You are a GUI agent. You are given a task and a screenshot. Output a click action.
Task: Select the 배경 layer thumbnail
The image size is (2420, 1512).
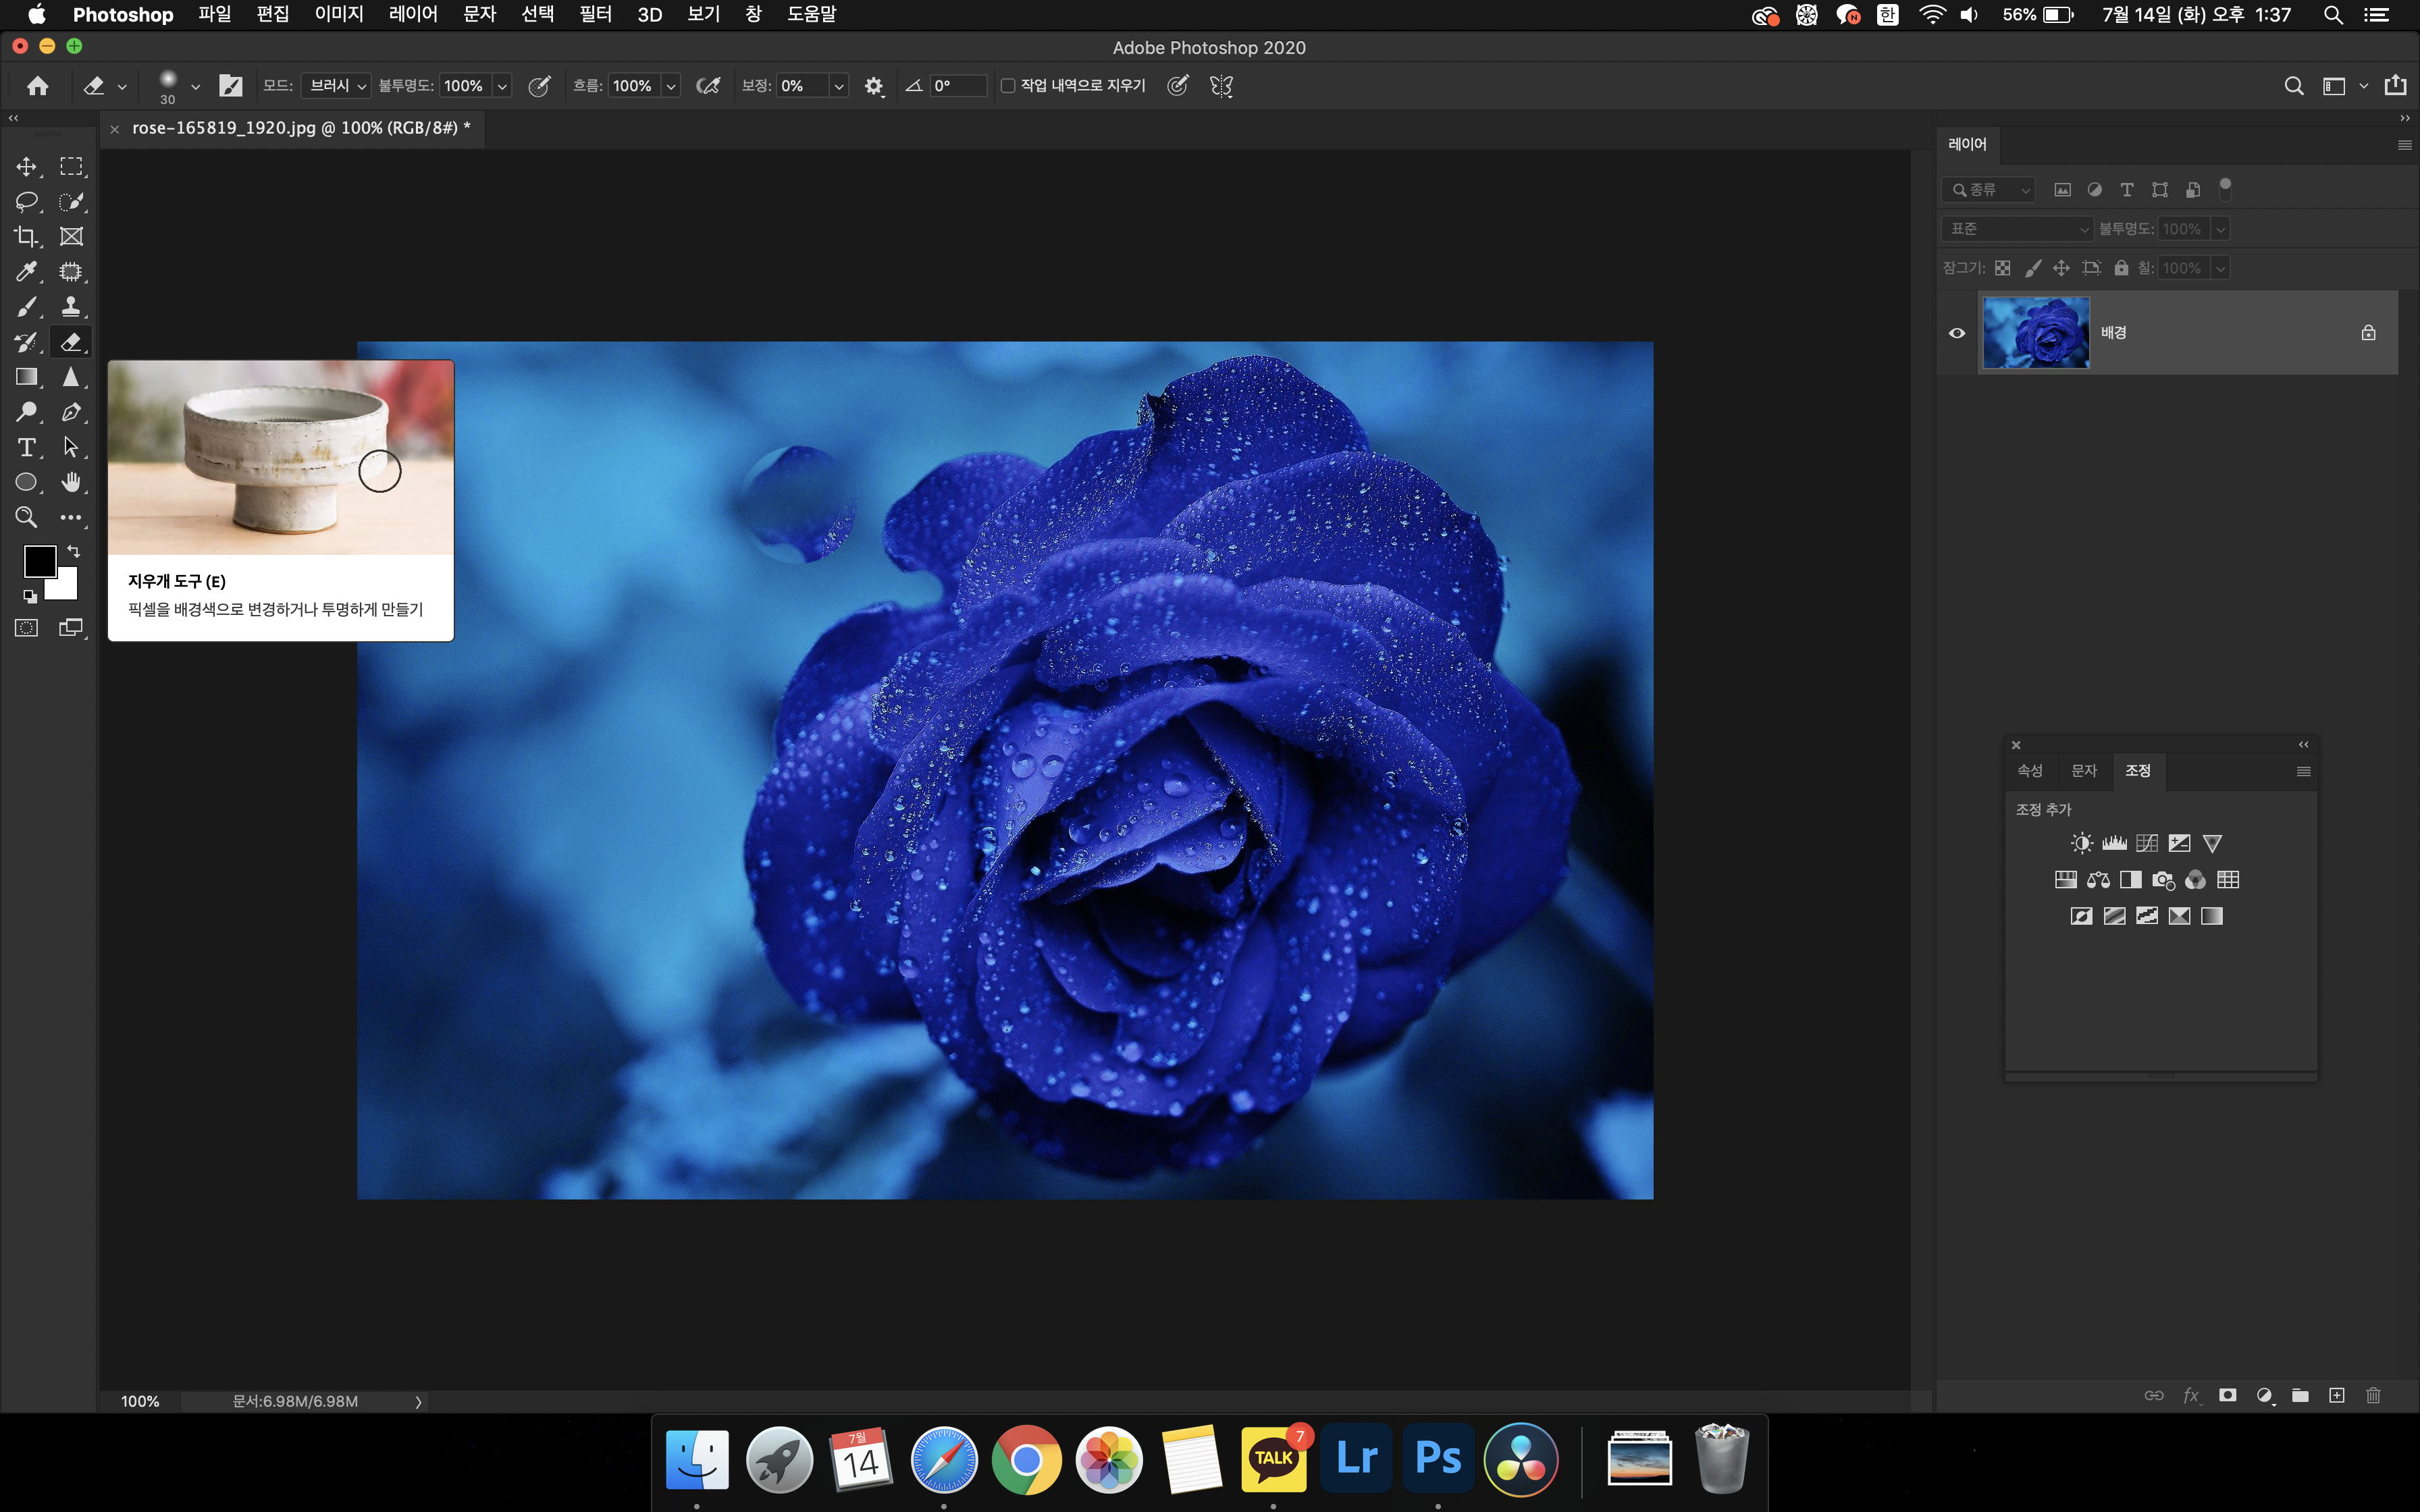tap(2035, 333)
